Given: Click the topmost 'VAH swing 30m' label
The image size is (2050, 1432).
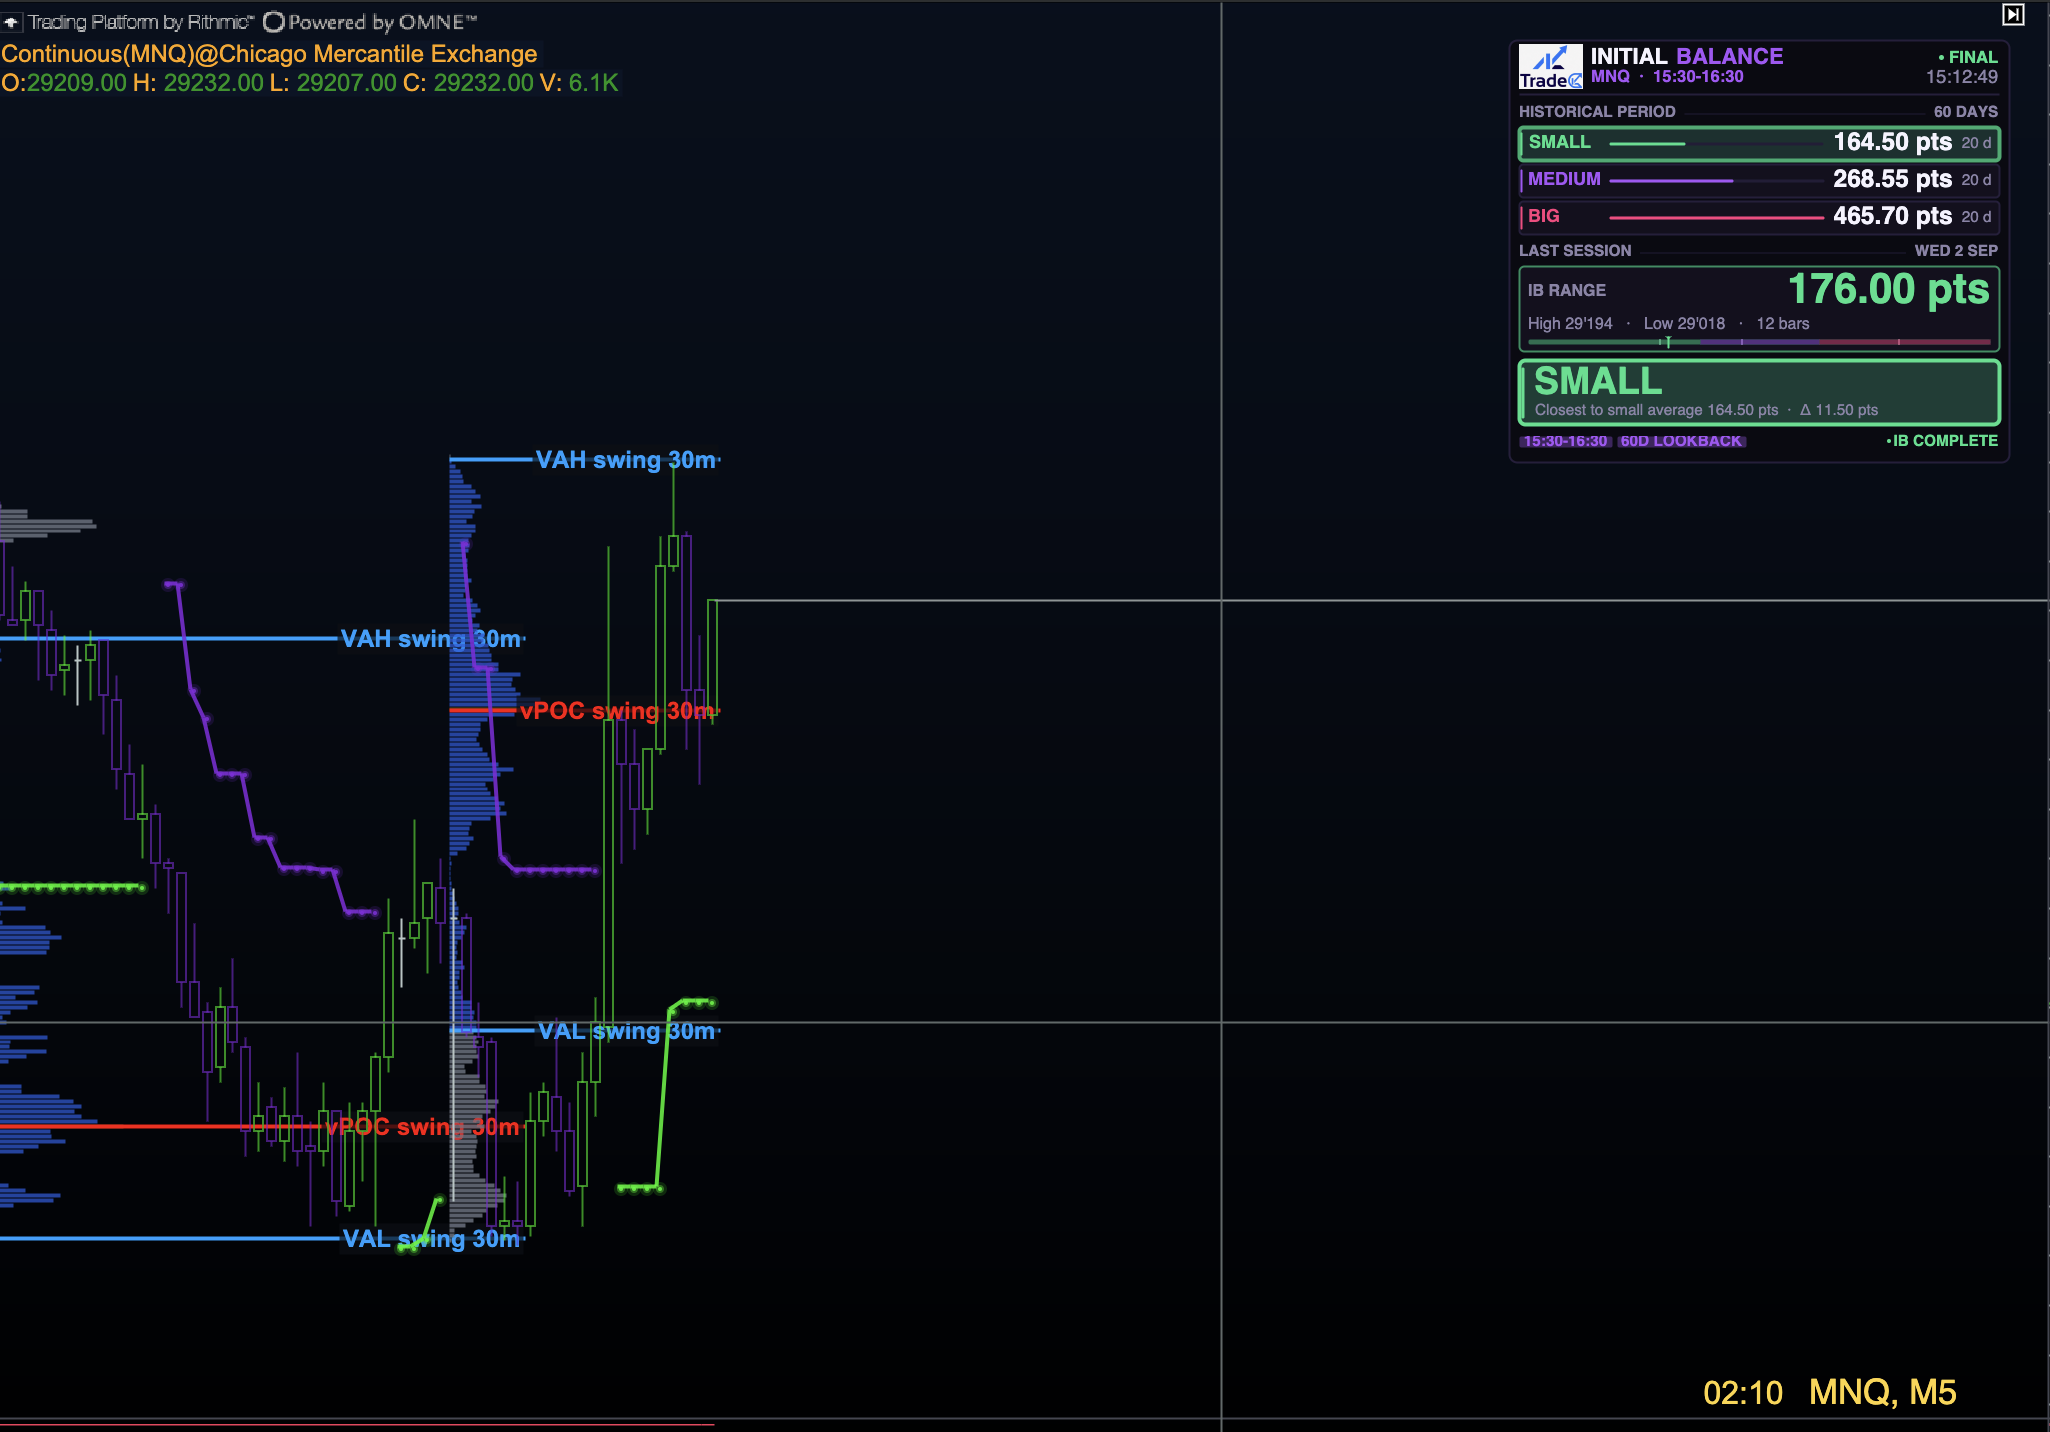Looking at the screenshot, I should pos(627,460).
